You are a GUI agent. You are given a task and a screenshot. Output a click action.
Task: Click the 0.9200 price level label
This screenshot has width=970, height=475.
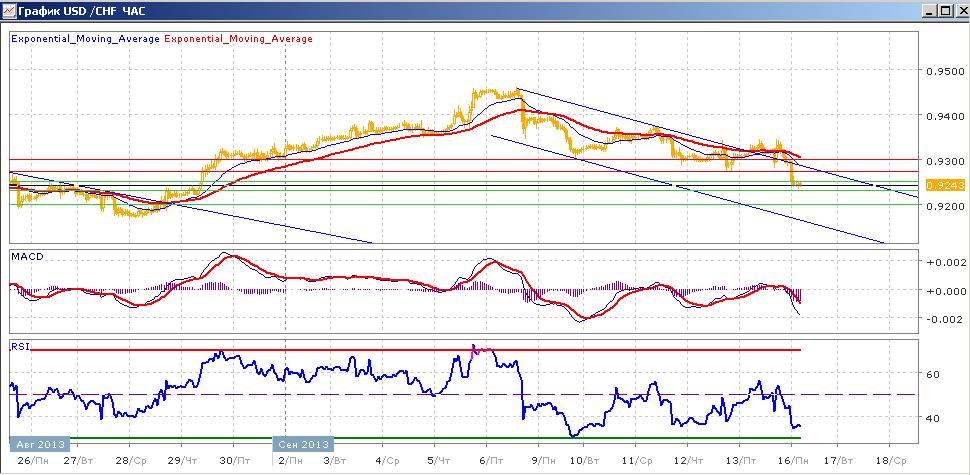(945, 205)
